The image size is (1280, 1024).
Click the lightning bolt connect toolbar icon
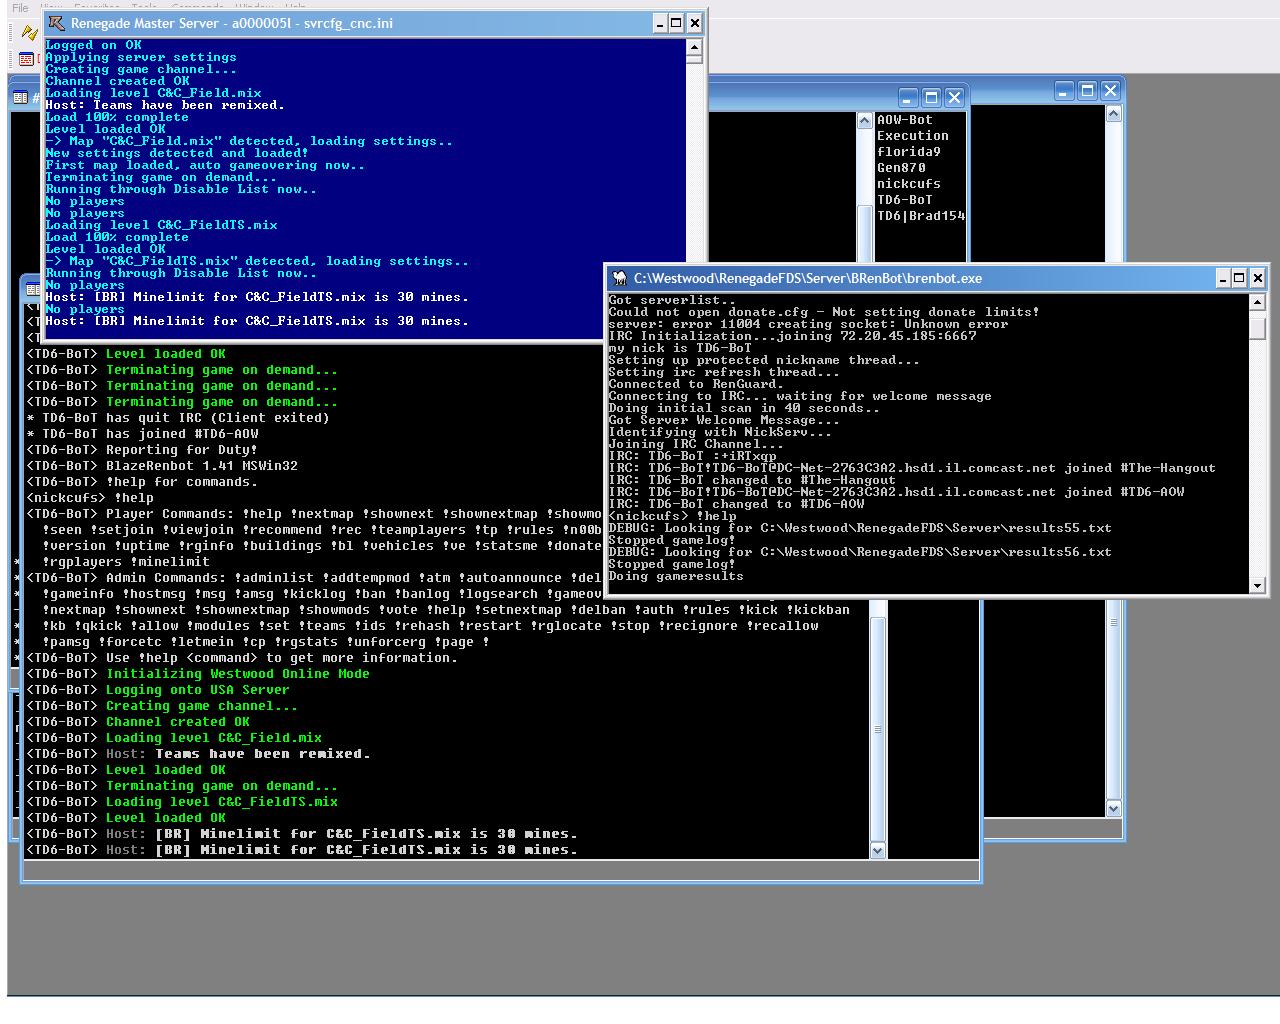point(29,33)
